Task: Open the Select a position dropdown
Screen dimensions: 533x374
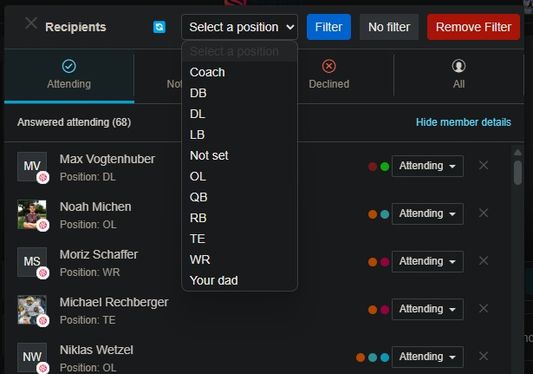Action: click(x=240, y=27)
